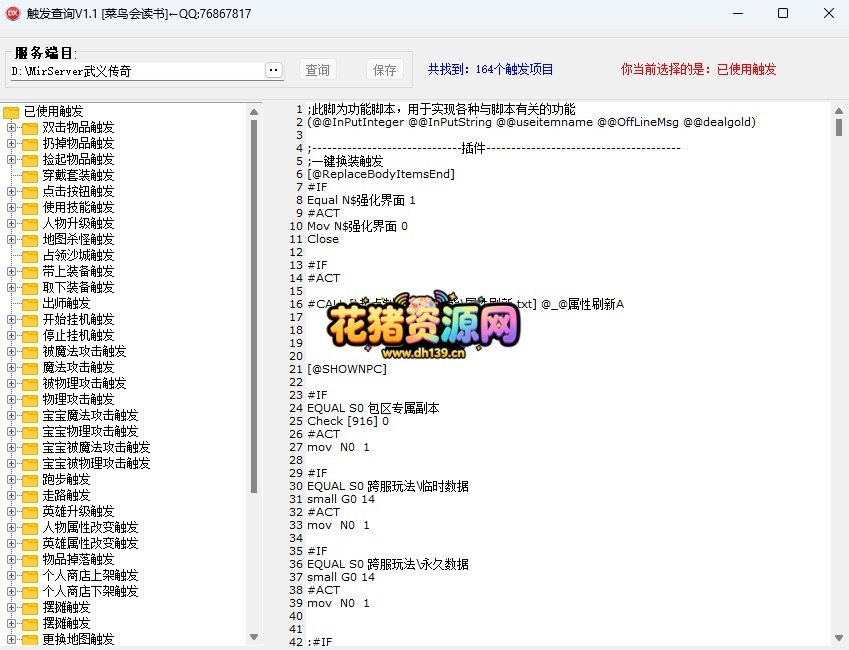
Task: Expand the 地图杀怪触发 tree node
Action: pyautogui.click(x=11, y=239)
